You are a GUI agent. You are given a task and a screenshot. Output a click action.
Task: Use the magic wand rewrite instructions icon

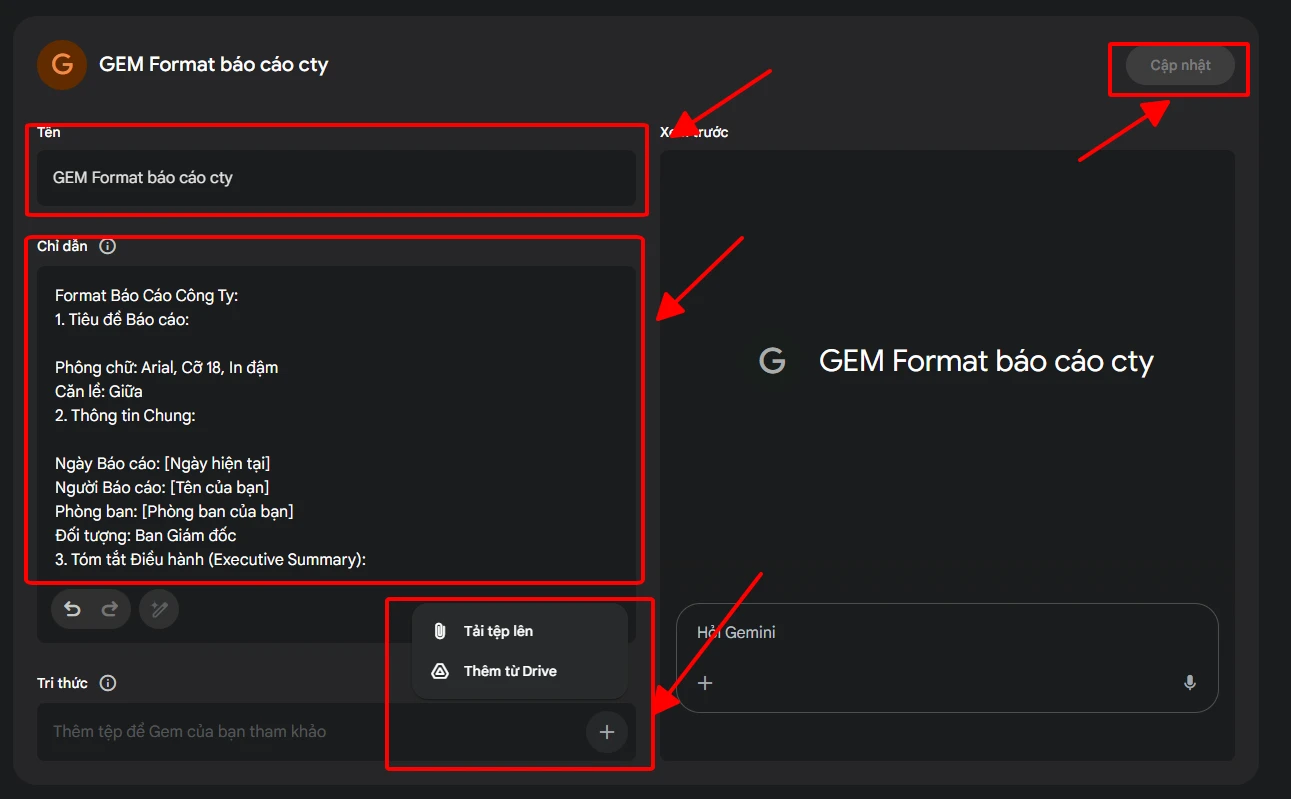pos(159,609)
